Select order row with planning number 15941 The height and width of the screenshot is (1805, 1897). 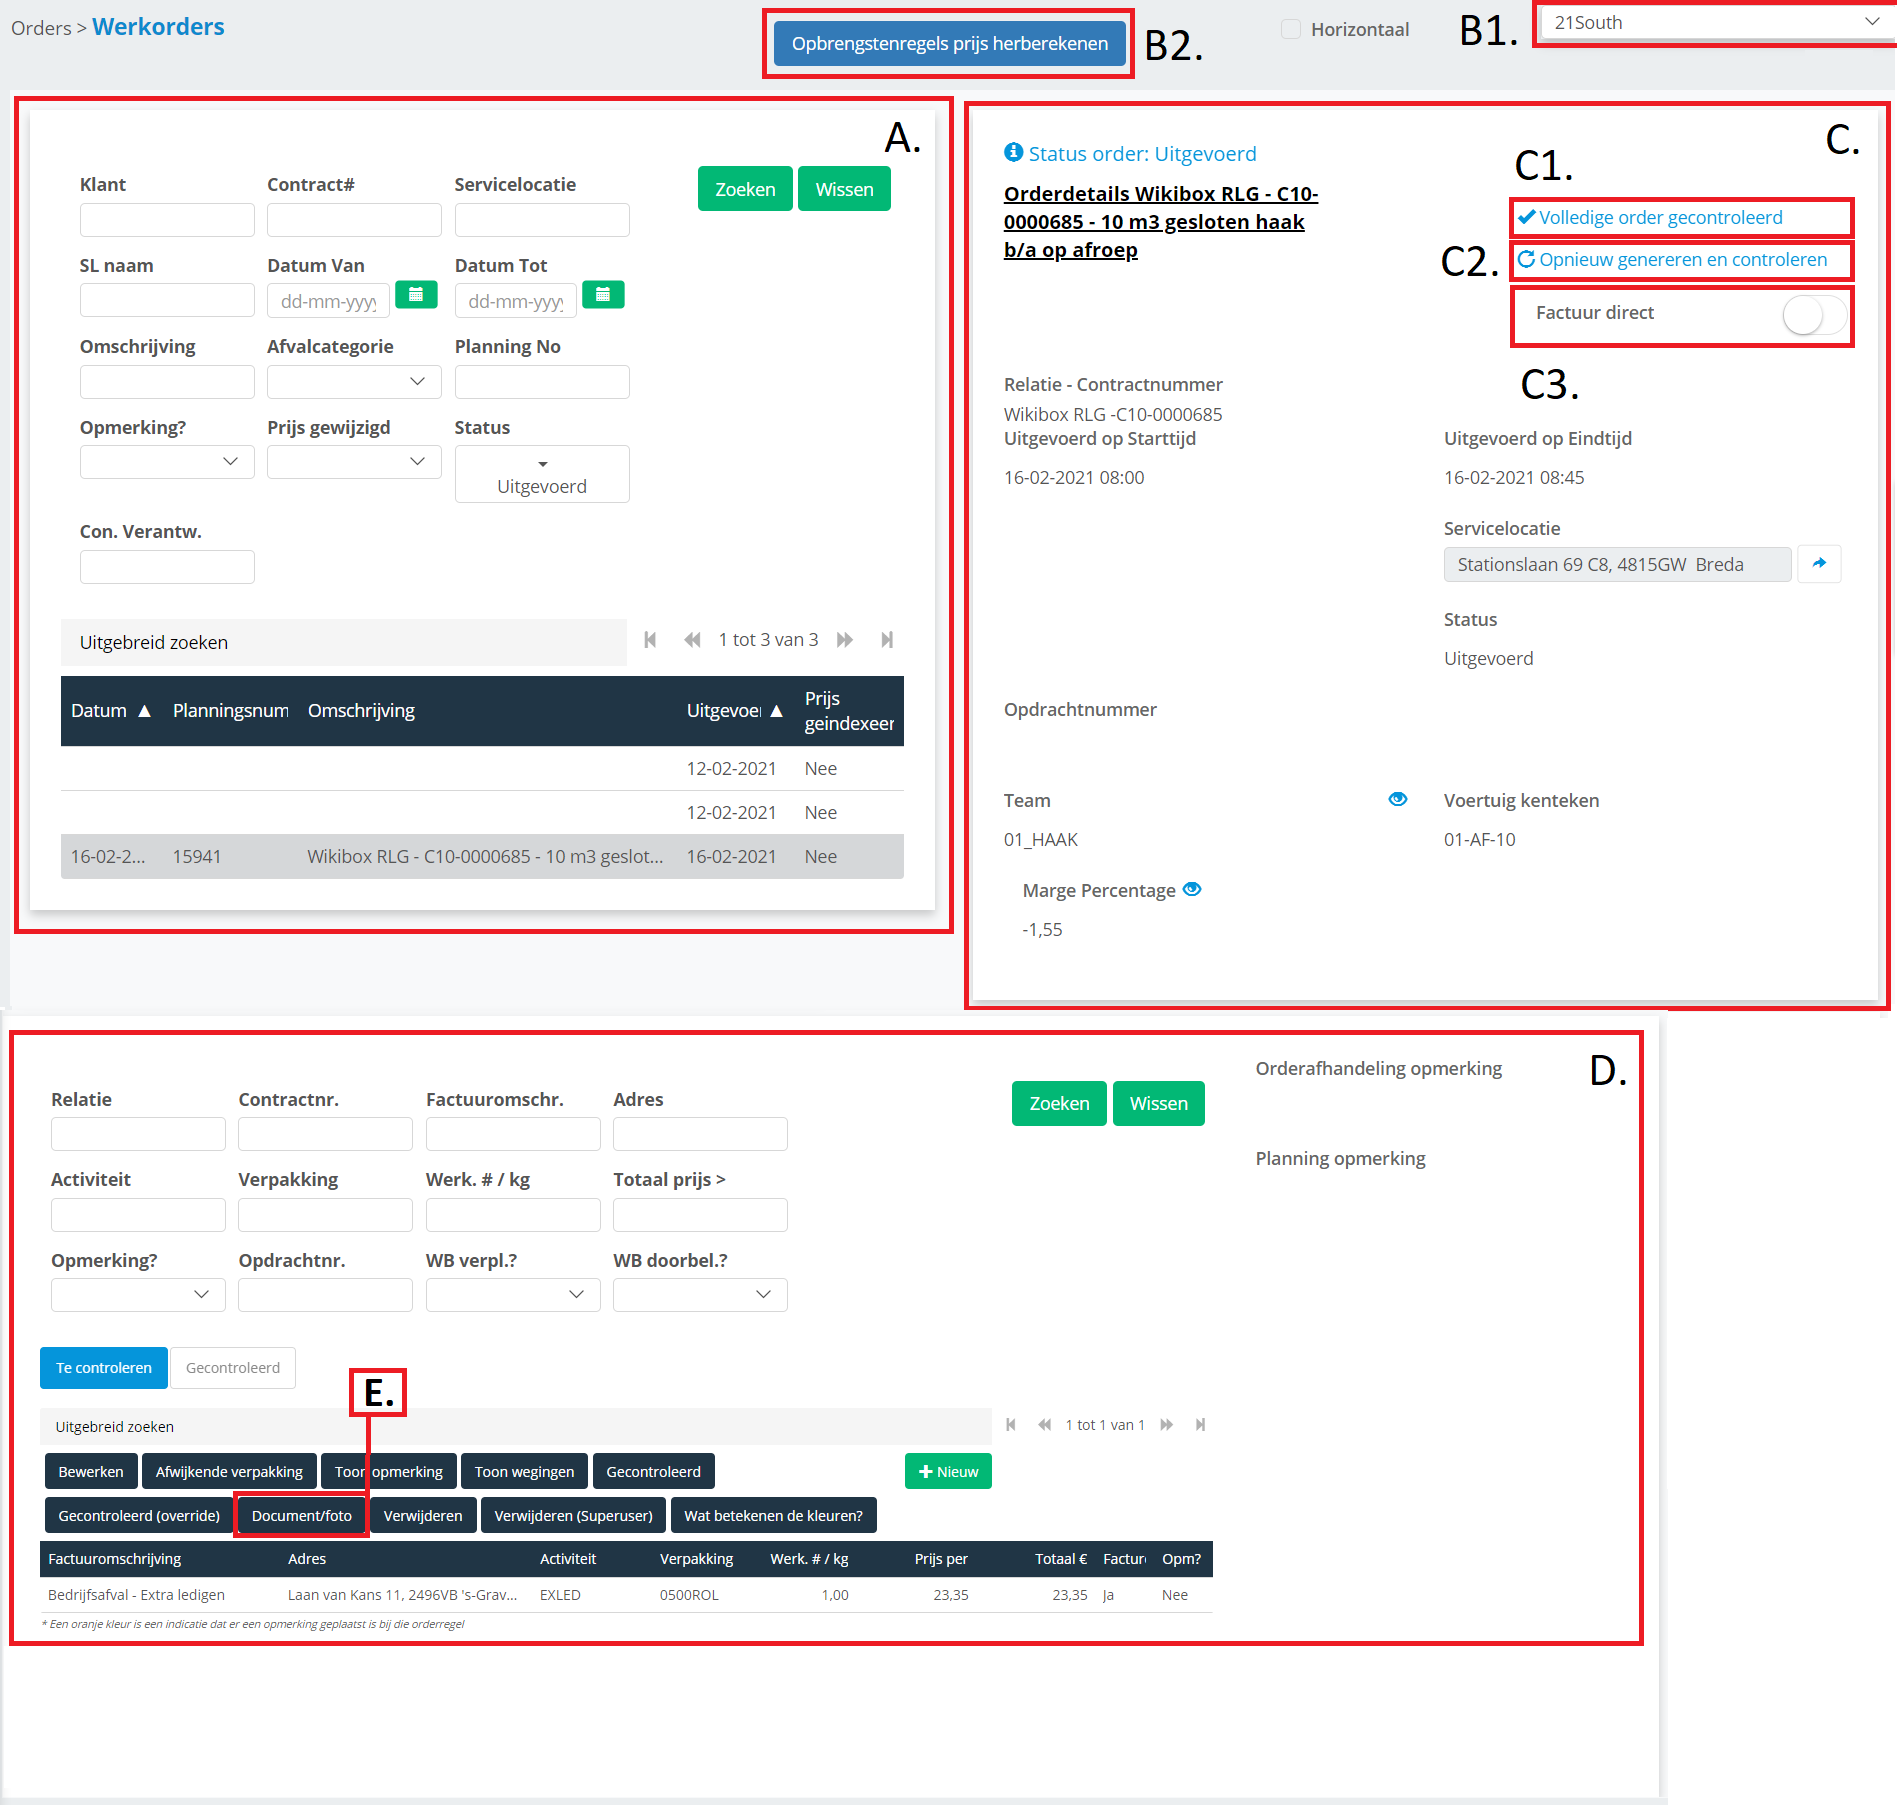pyautogui.click(x=482, y=857)
